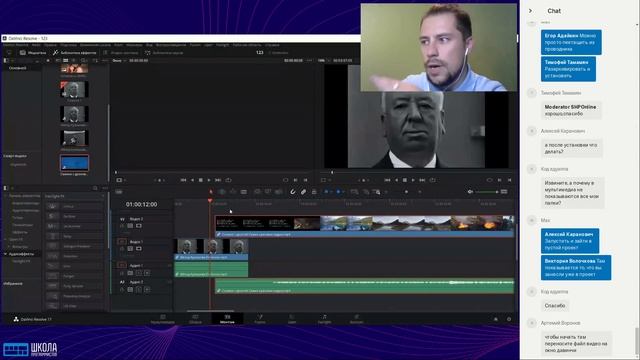Screen dimensions: 640x360
Task: Select the landscape video clip on Video 2
Action: coord(364,227)
